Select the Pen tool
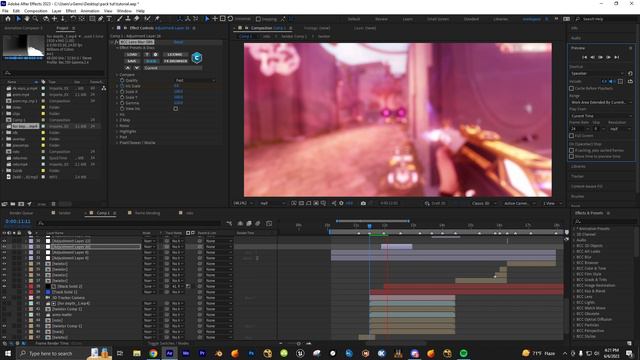 (x=101, y=19)
